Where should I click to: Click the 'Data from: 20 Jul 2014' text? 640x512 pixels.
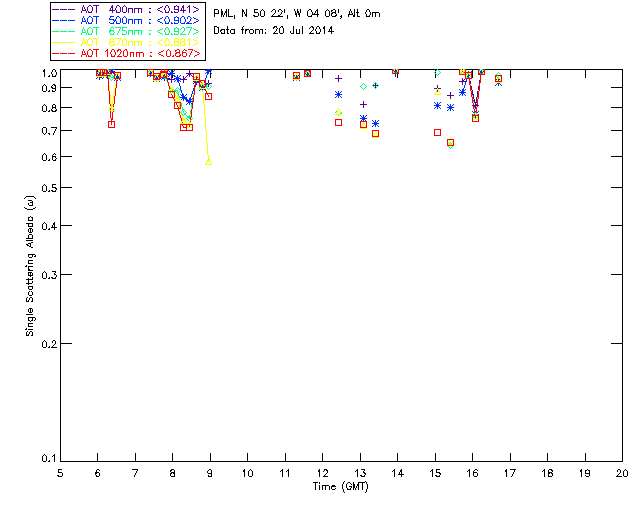point(273,31)
